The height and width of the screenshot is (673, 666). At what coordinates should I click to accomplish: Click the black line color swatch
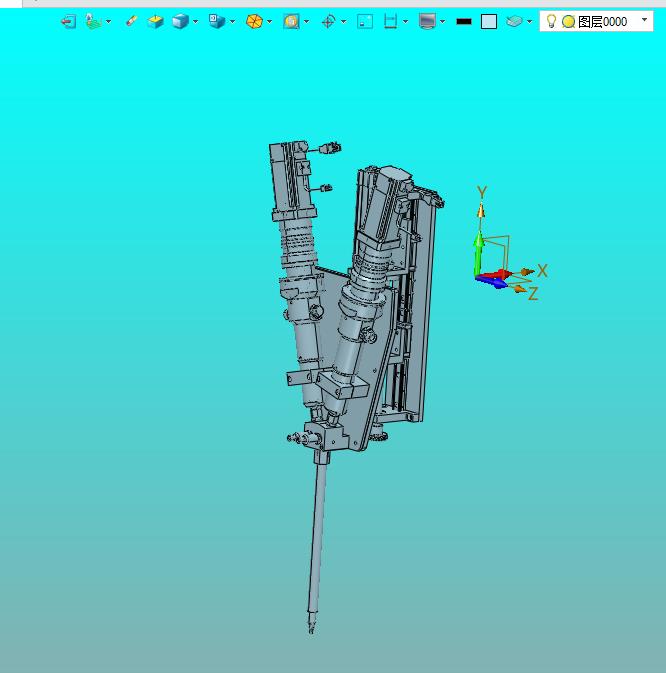[x=464, y=21]
